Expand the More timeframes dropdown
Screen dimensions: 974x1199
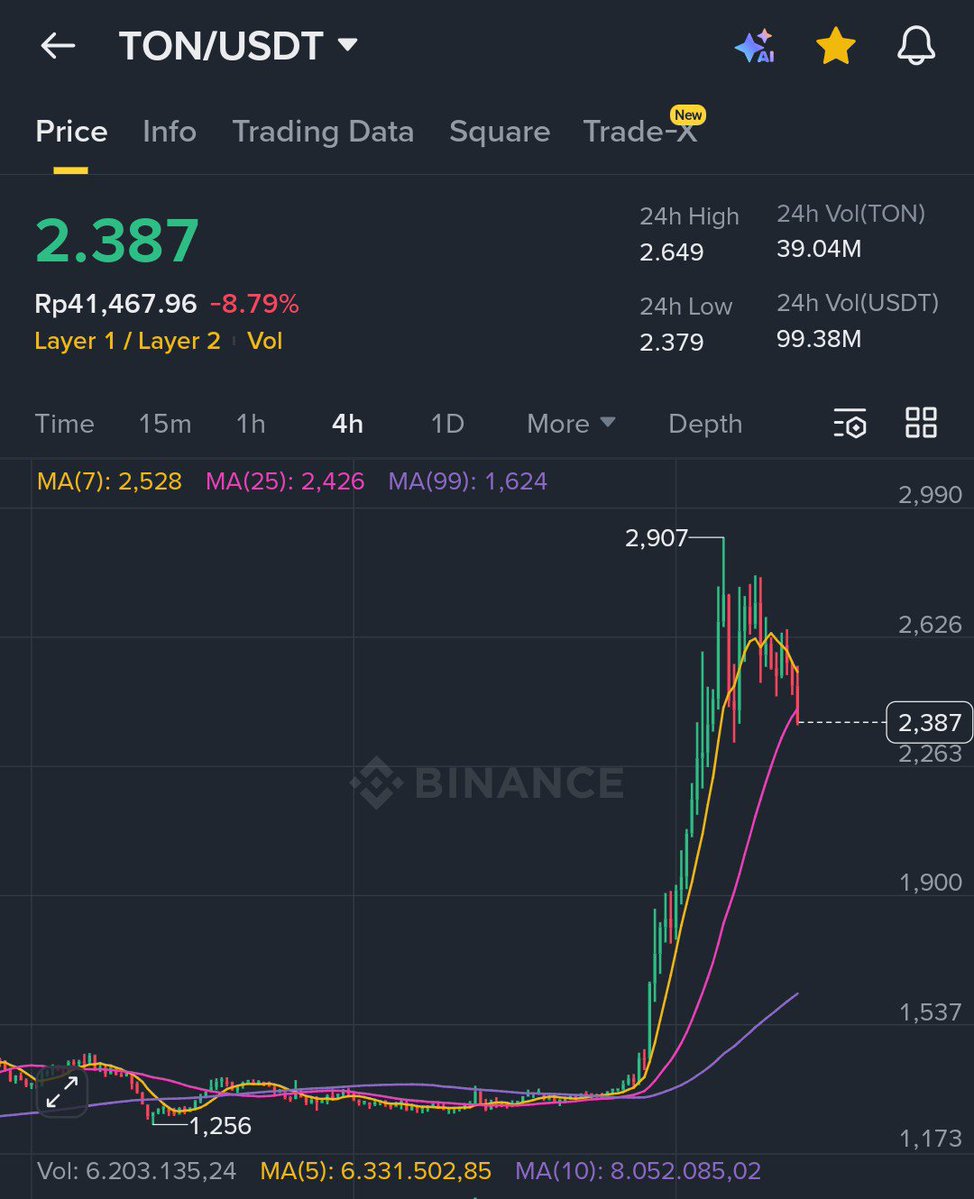point(571,424)
